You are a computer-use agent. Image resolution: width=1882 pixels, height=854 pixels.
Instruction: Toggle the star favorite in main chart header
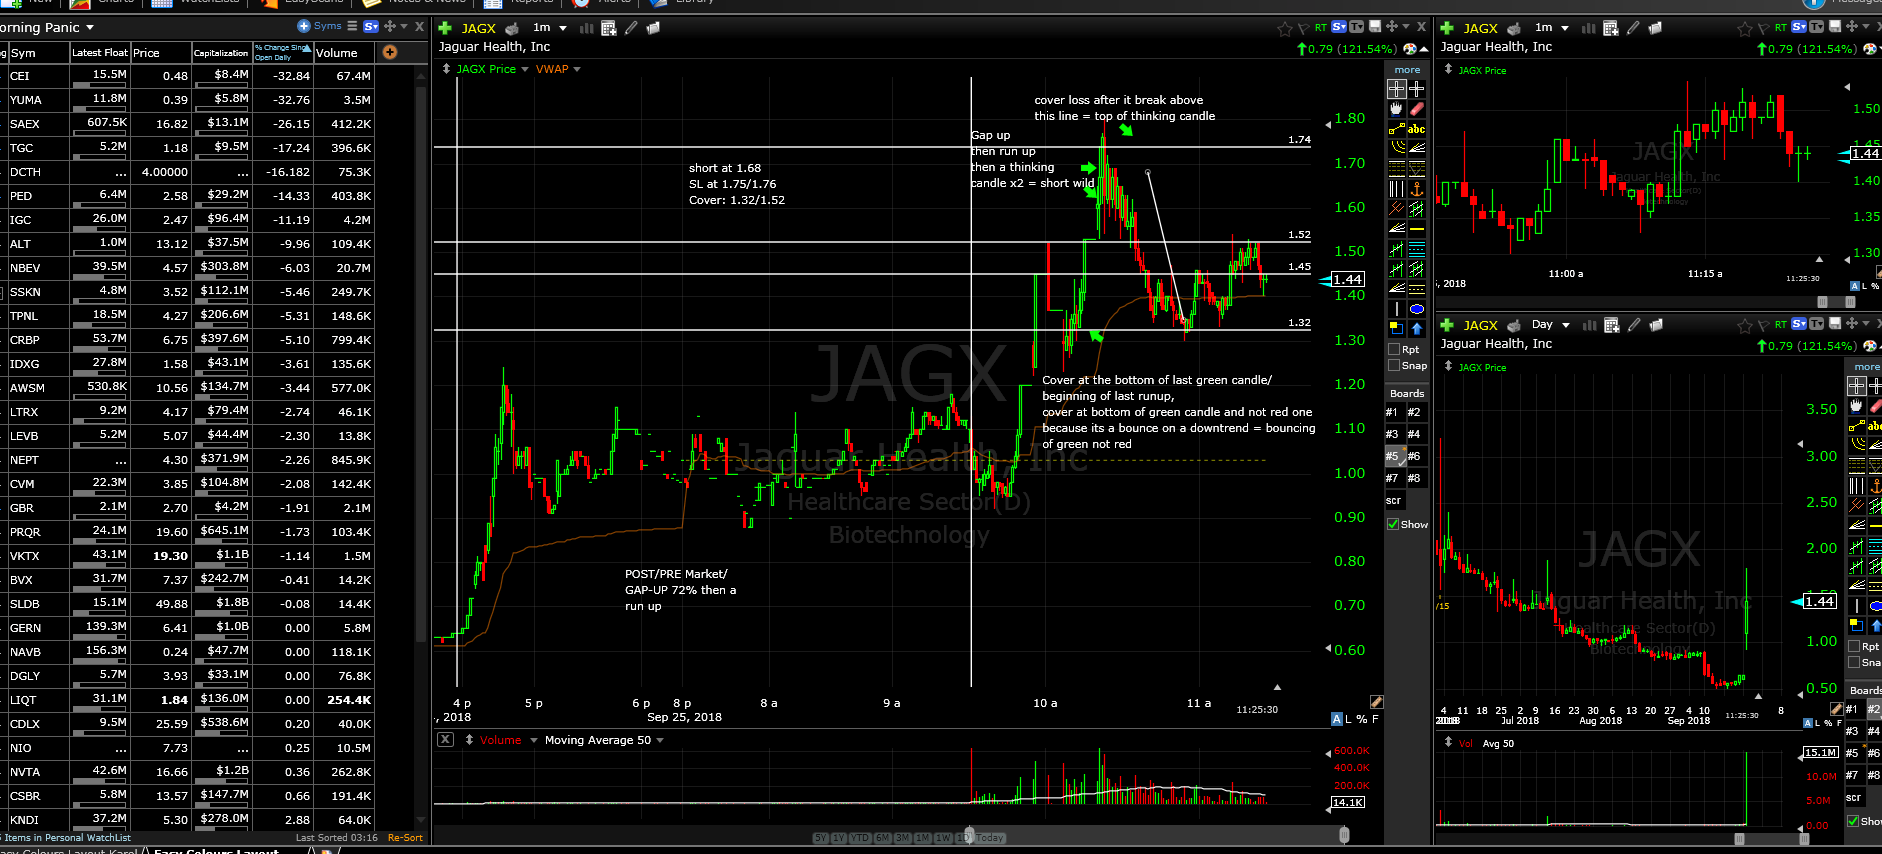point(1285,28)
